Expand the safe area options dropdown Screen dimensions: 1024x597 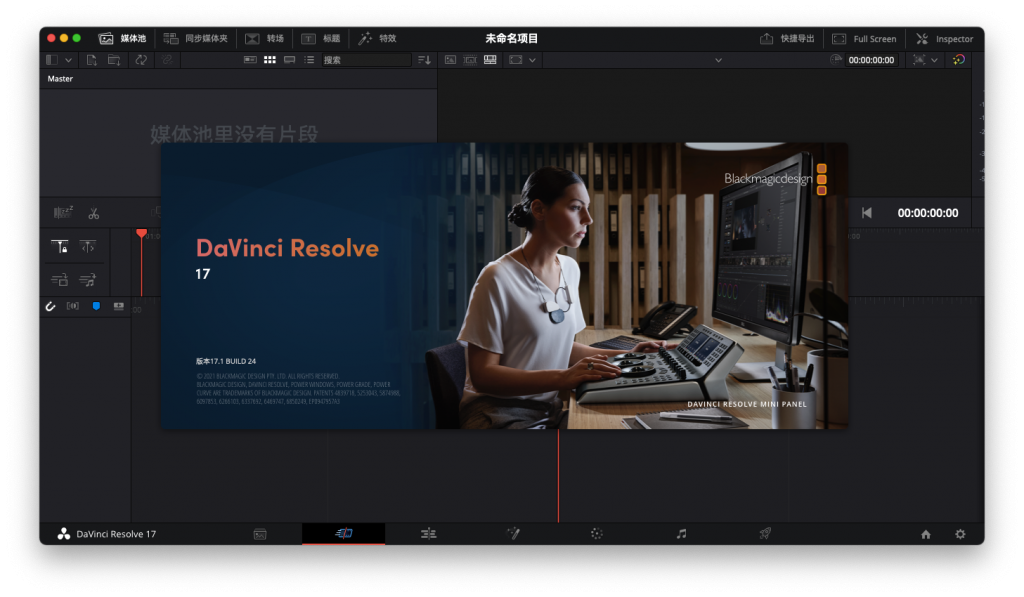click(x=935, y=60)
